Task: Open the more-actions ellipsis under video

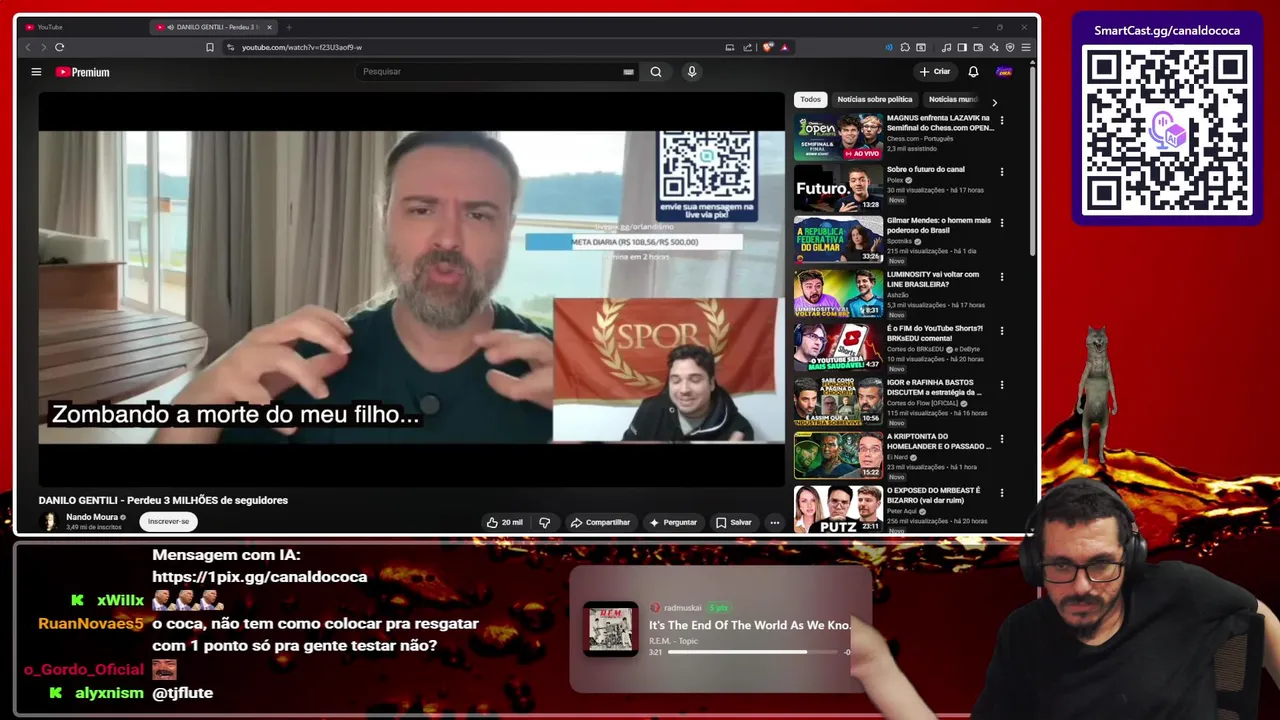Action: point(774,522)
